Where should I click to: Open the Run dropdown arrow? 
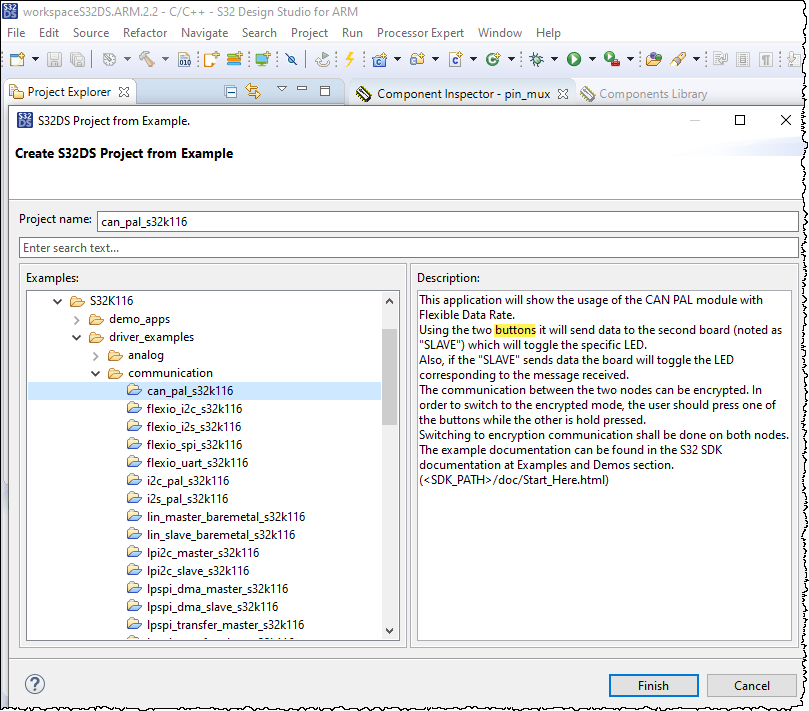pyautogui.click(x=592, y=59)
